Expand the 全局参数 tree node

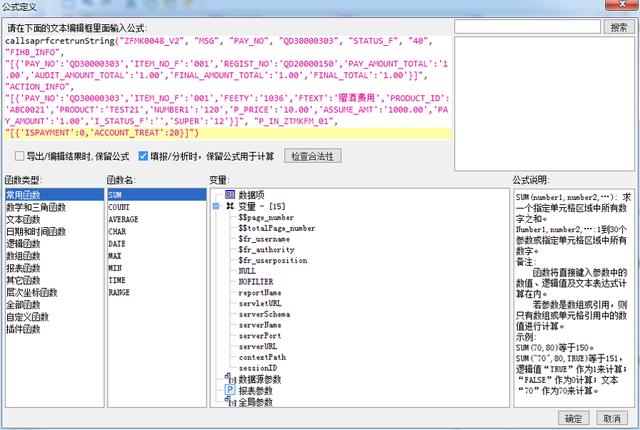pyautogui.click(x=226, y=398)
